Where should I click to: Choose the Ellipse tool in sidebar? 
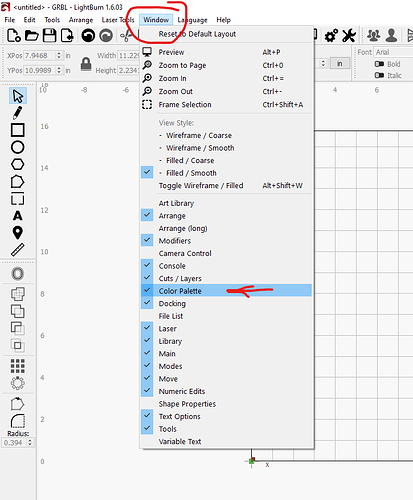18,147
